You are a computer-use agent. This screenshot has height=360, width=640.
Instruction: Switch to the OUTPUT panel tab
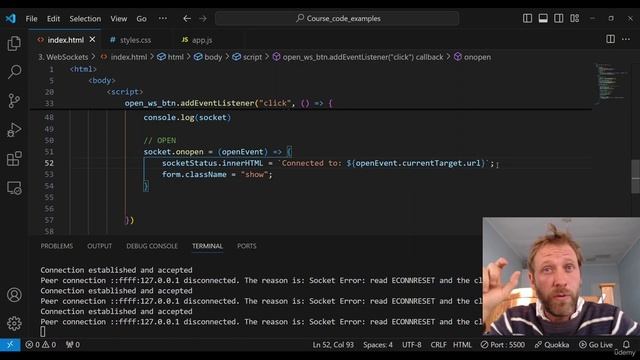[99, 246]
